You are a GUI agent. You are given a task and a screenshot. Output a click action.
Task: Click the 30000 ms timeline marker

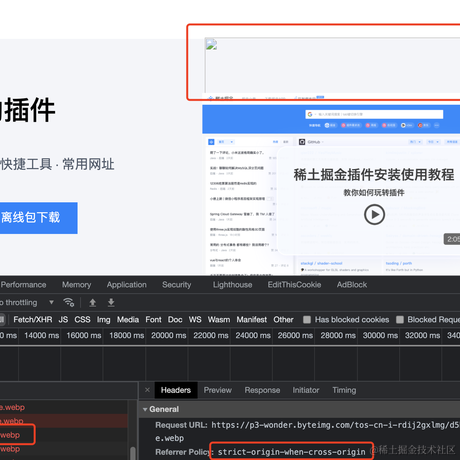tap(380, 335)
